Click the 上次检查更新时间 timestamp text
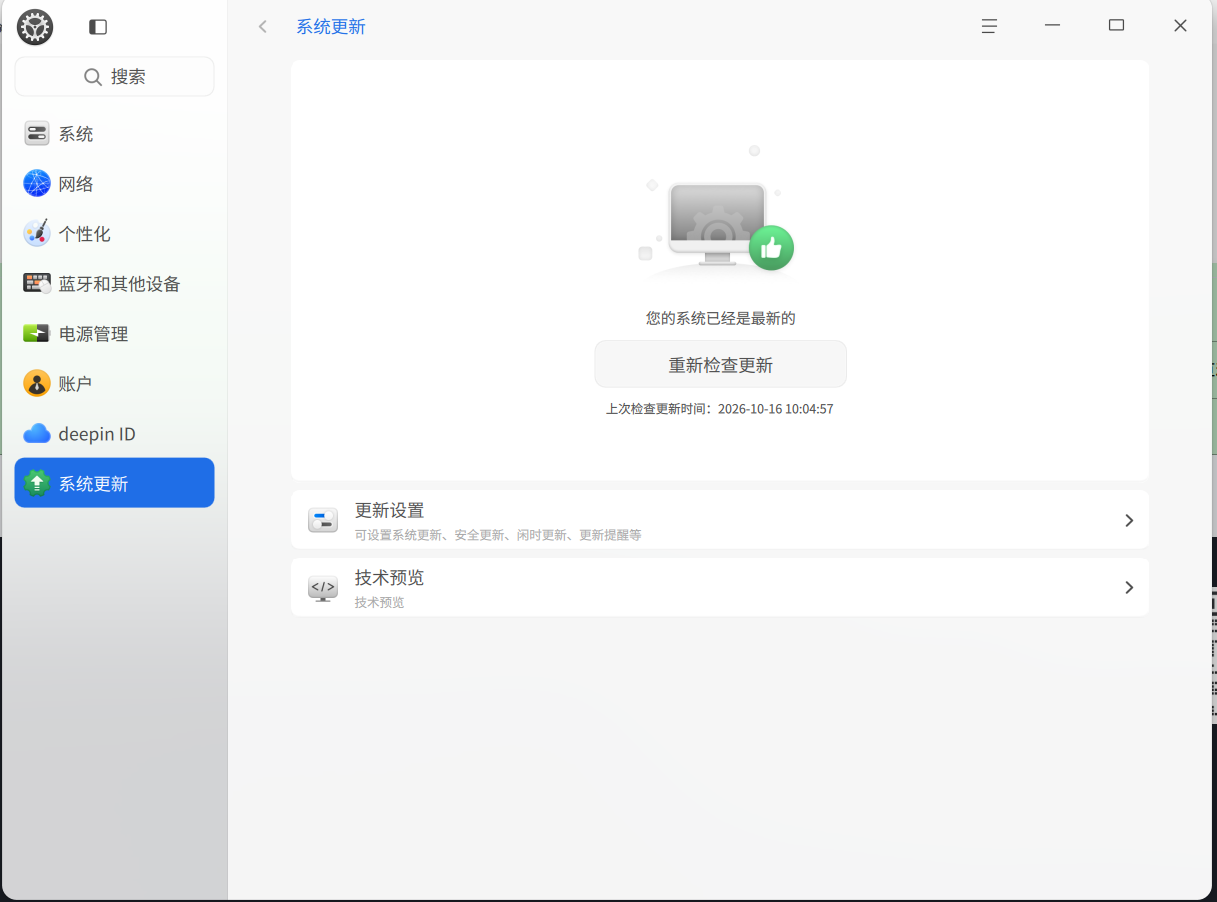The height and width of the screenshot is (902, 1217). (x=720, y=409)
